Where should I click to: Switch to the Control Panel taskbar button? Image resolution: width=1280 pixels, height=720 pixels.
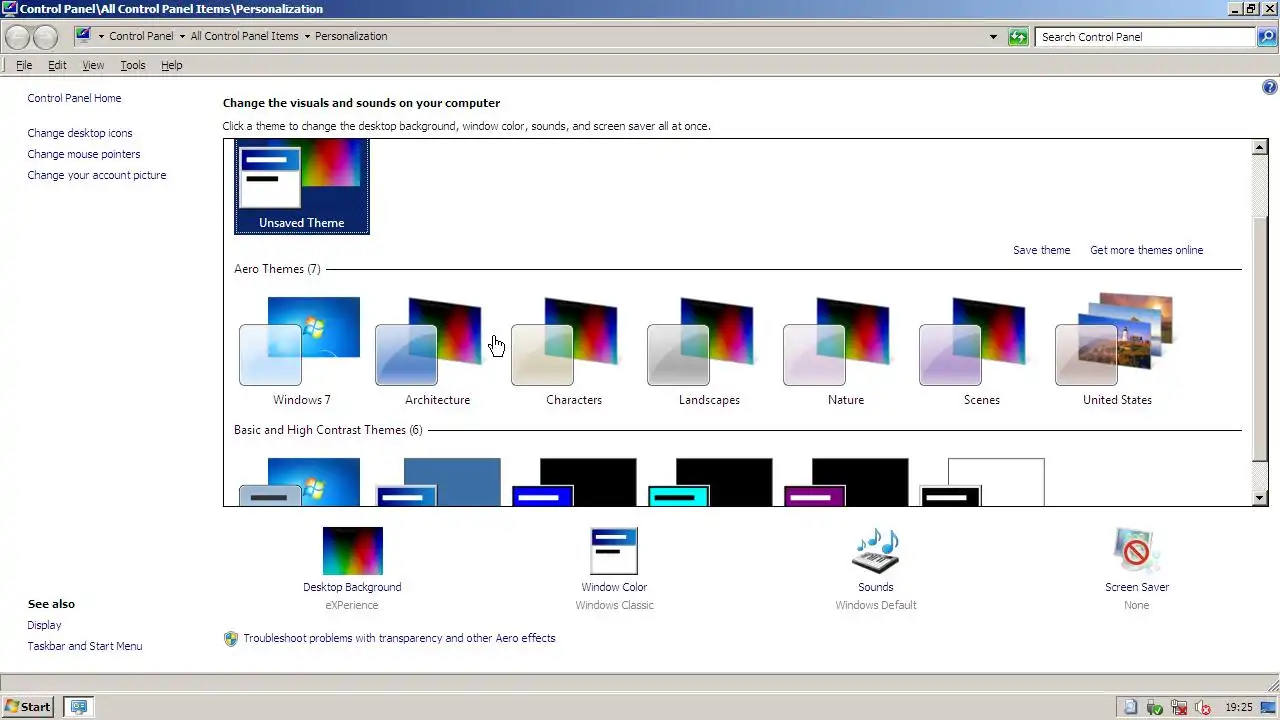(x=79, y=707)
